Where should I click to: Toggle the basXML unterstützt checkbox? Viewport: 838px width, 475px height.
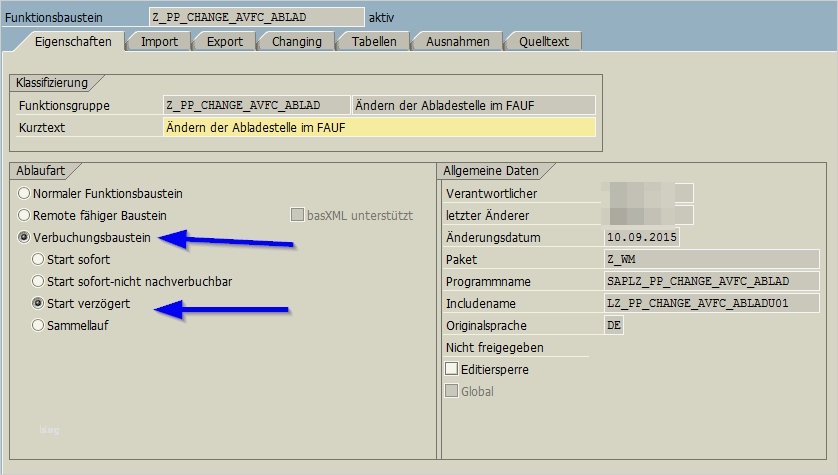pos(297,215)
